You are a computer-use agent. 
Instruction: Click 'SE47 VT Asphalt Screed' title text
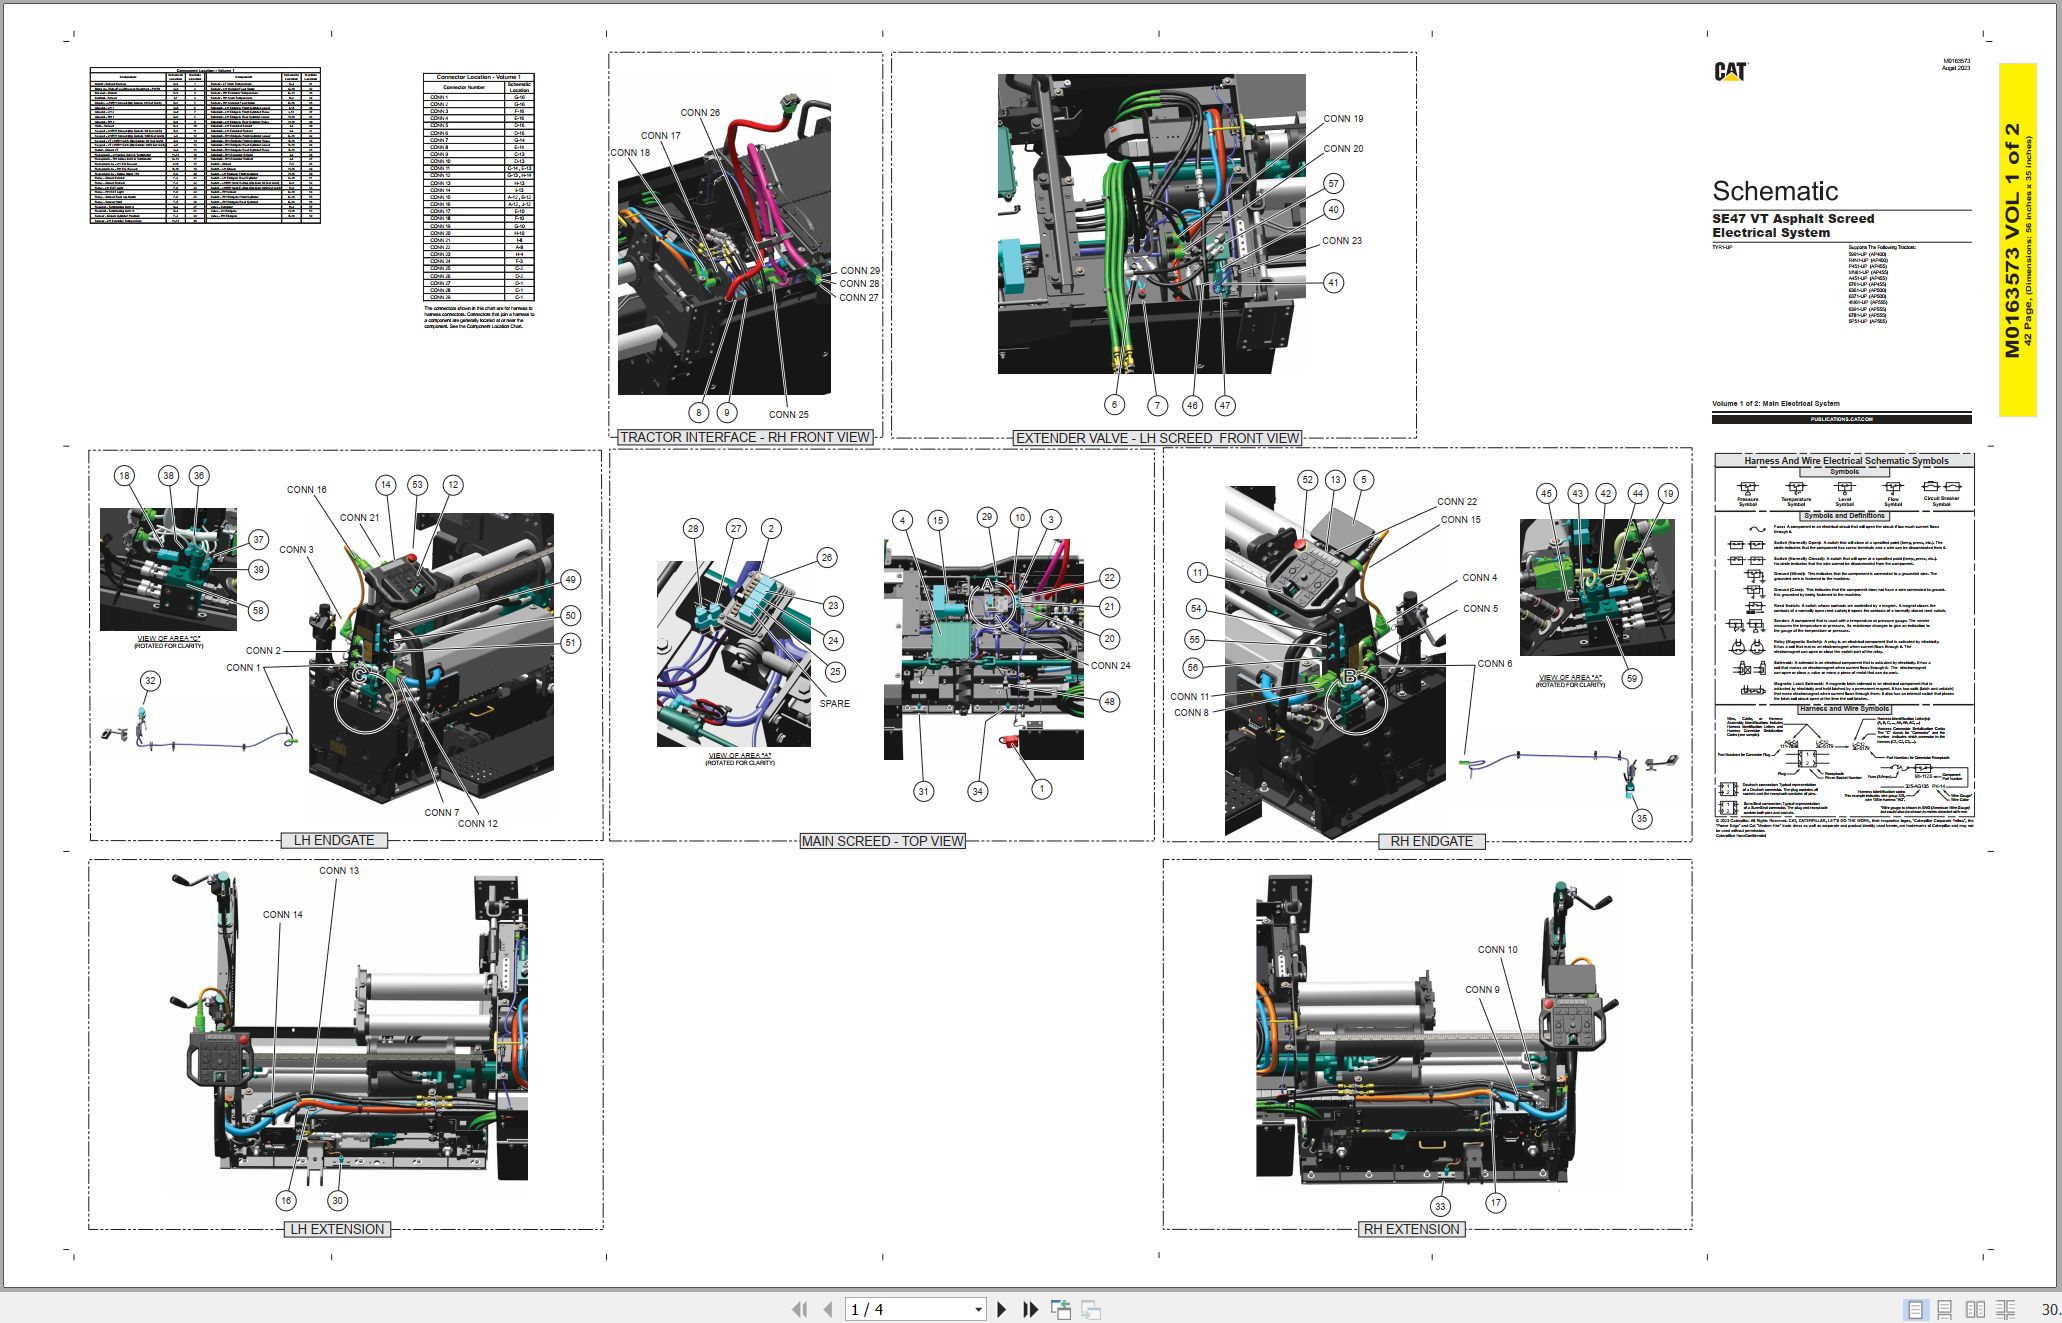click(1793, 218)
